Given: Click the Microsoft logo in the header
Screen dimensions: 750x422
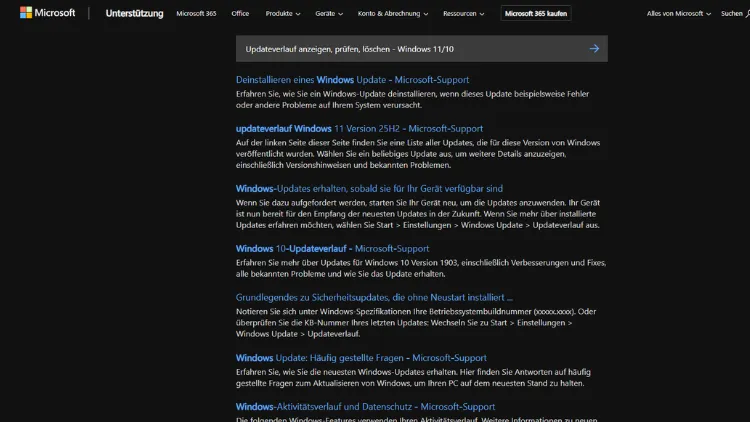Looking at the screenshot, I should [x=47, y=13].
